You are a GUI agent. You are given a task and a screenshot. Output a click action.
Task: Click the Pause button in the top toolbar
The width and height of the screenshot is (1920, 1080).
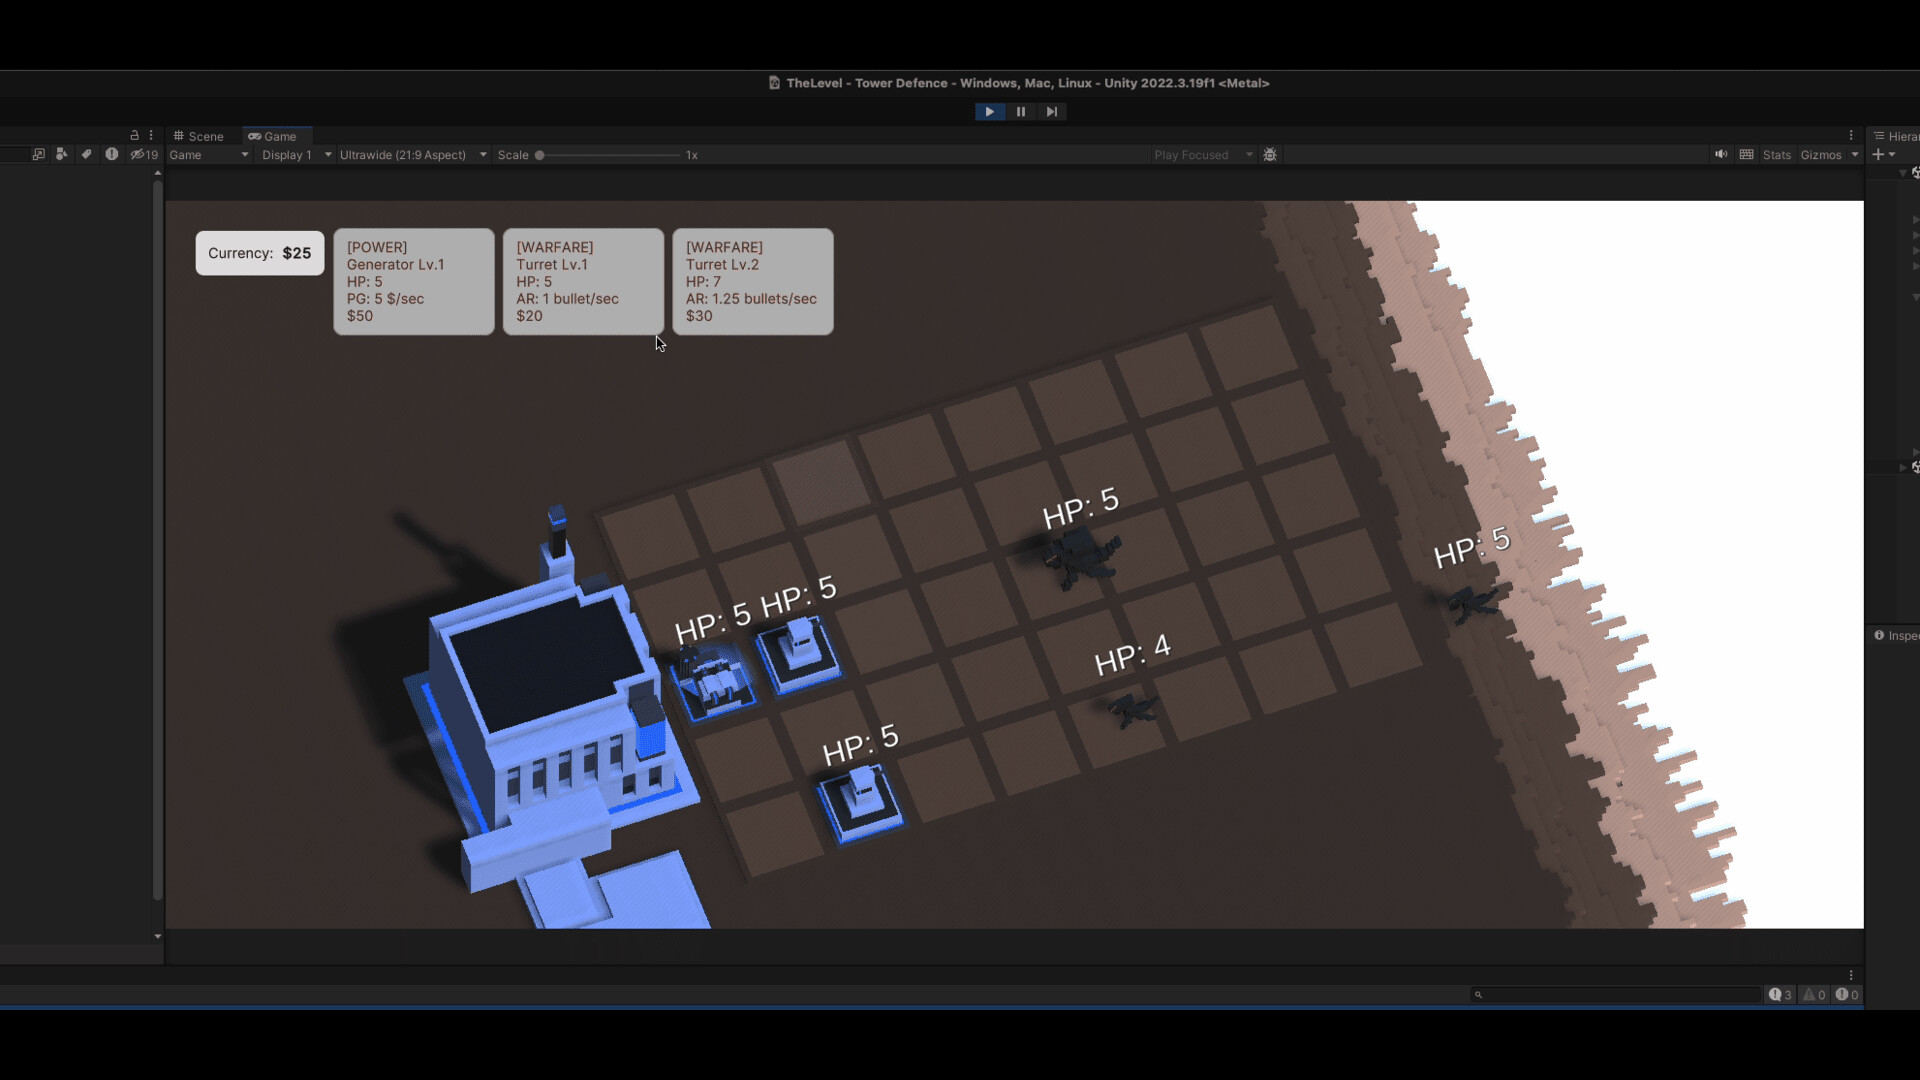coord(1020,111)
